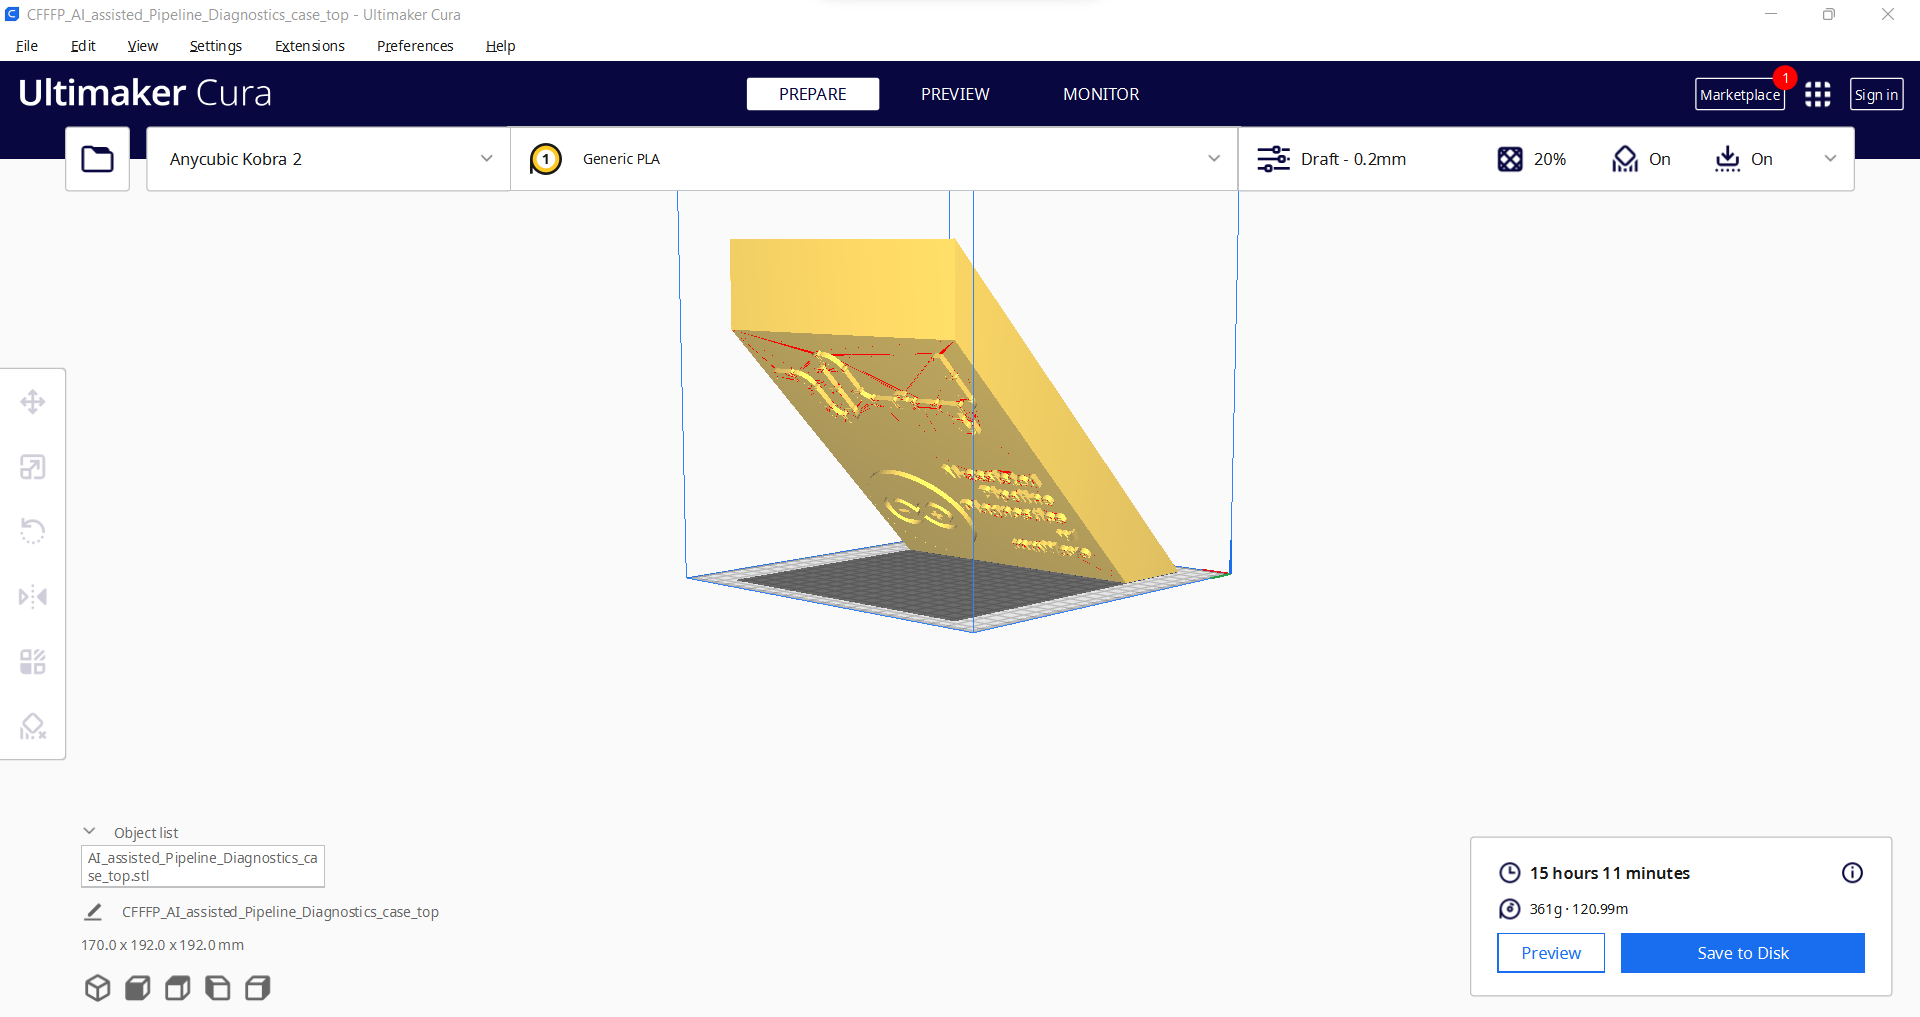1920x1017 pixels.
Task: Open the File menu
Action: [27, 46]
